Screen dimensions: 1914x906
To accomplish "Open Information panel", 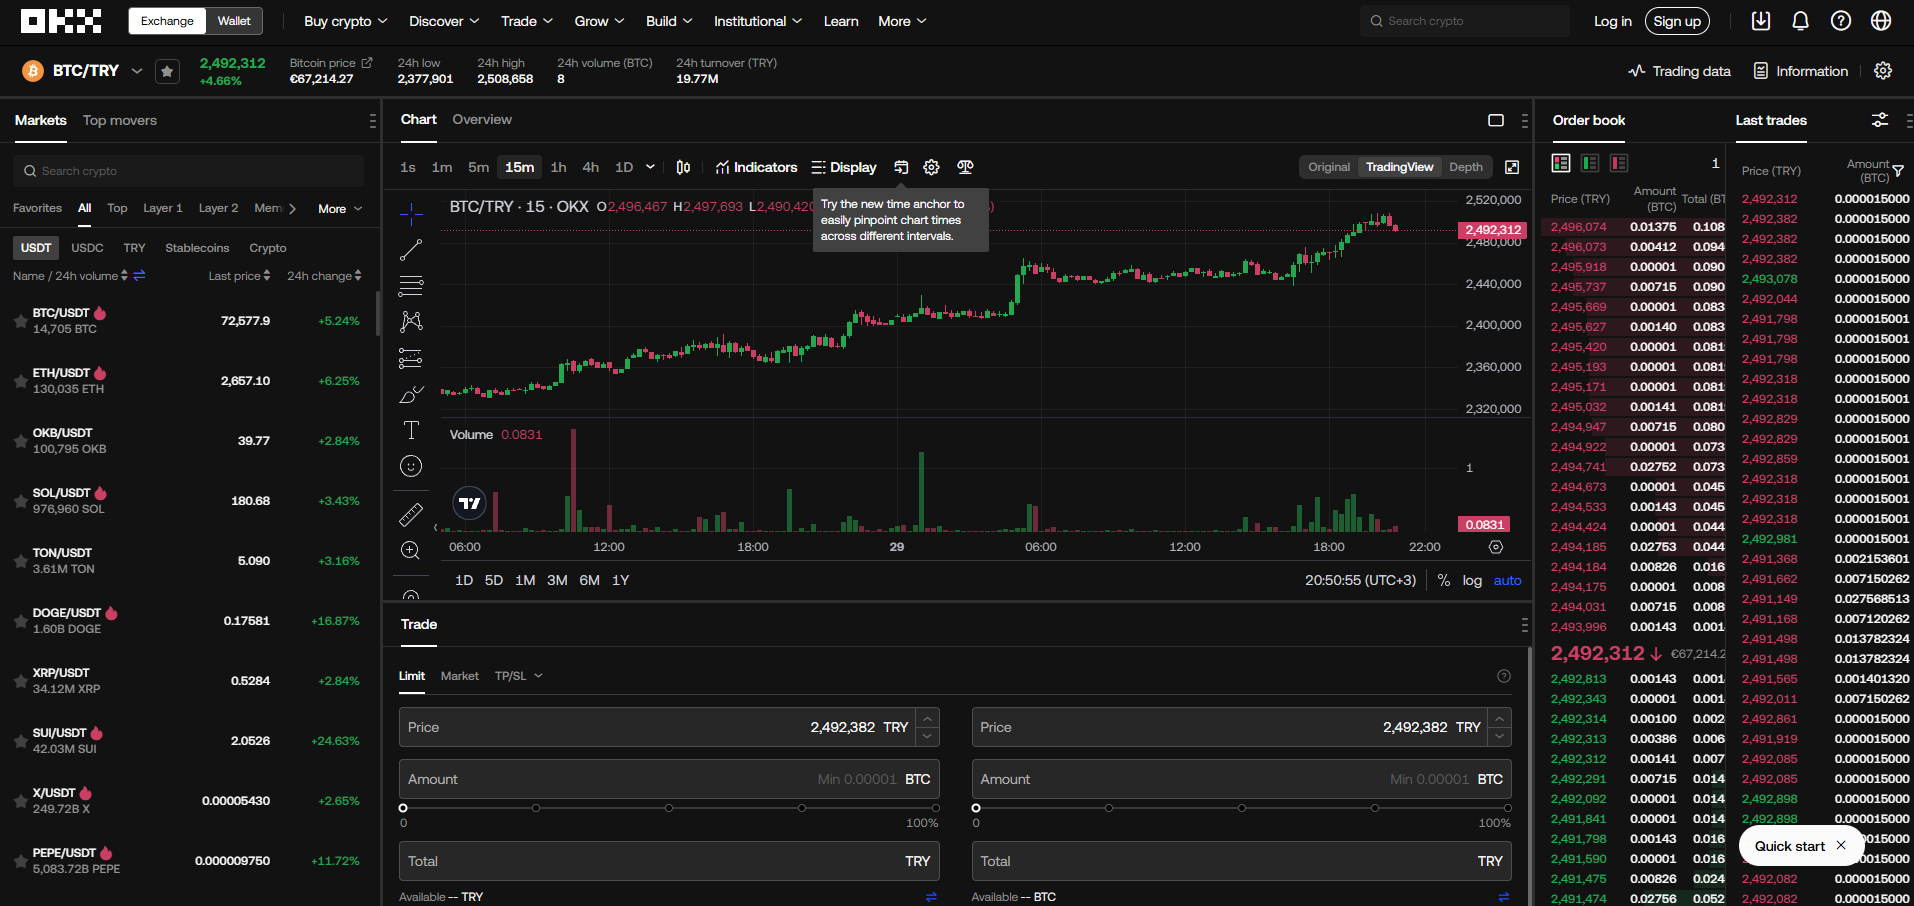I will (1800, 71).
